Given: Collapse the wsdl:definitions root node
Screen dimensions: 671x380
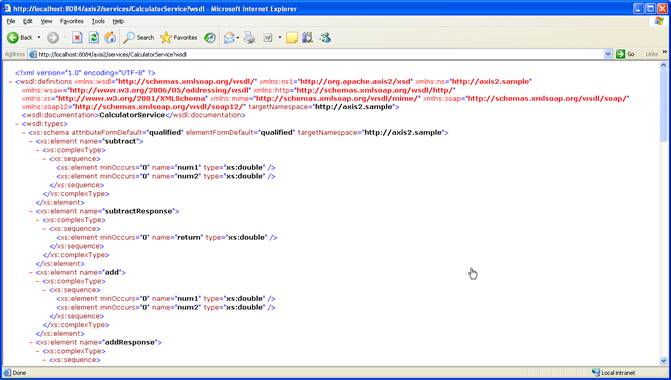Looking at the screenshot, I should (10, 81).
